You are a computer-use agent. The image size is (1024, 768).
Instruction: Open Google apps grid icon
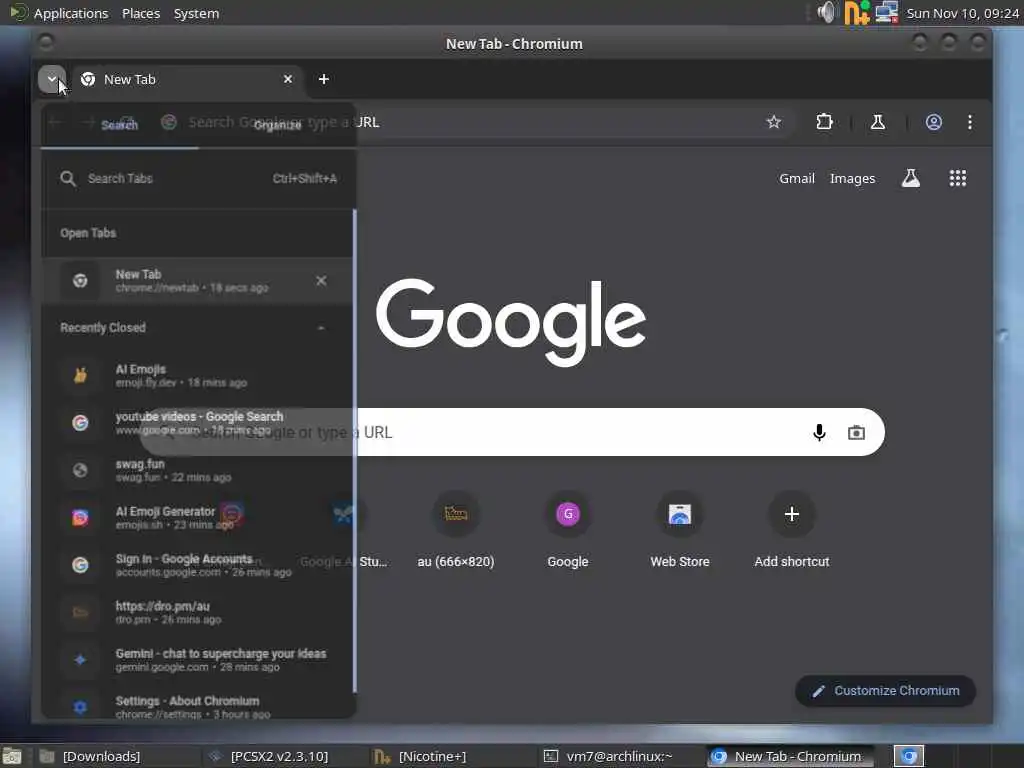(957, 178)
